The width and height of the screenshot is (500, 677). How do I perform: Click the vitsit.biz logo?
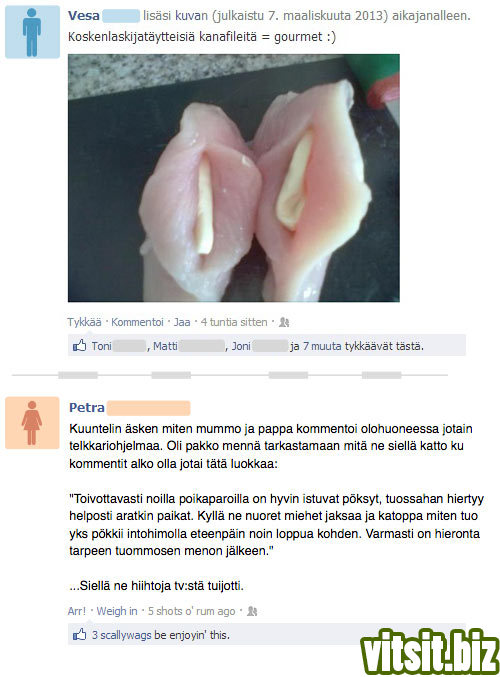[x=430, y=651]
